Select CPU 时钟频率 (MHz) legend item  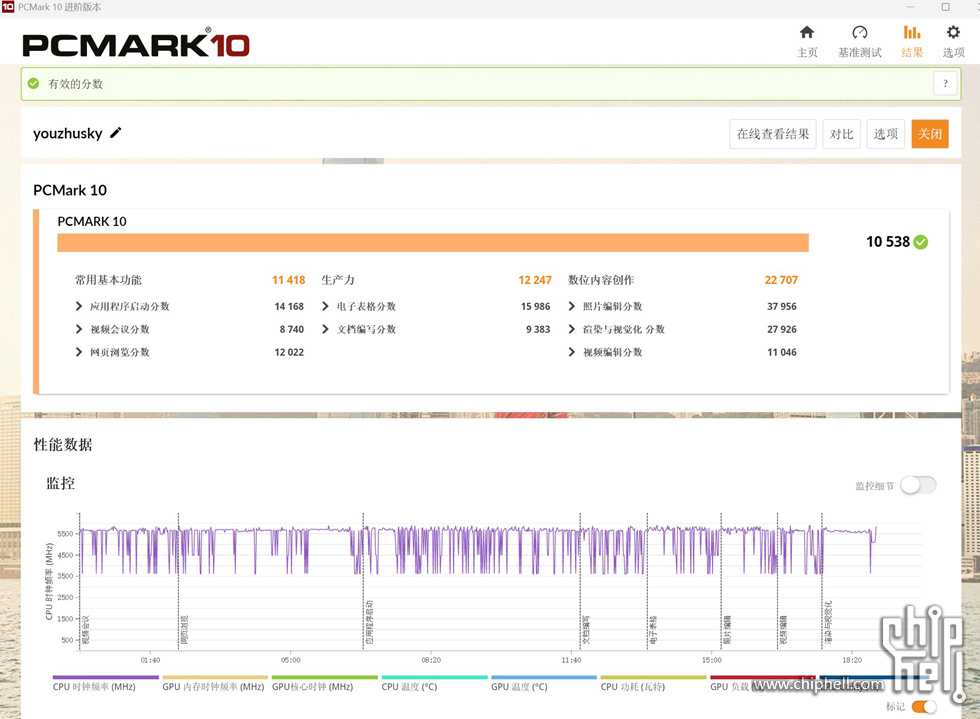[x=106, y=684]
